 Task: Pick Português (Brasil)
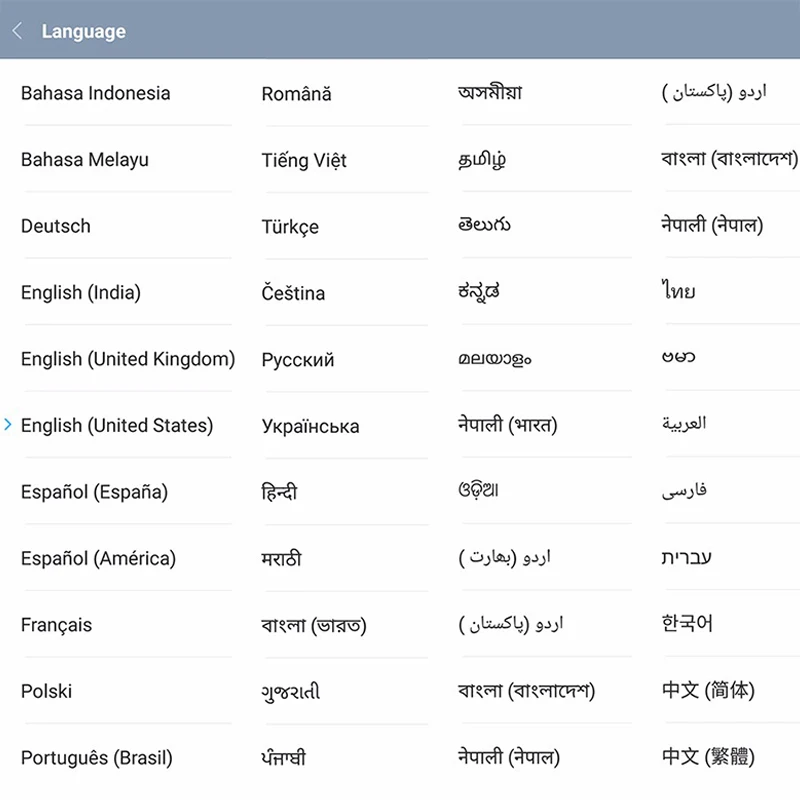(x=96, y=758)
